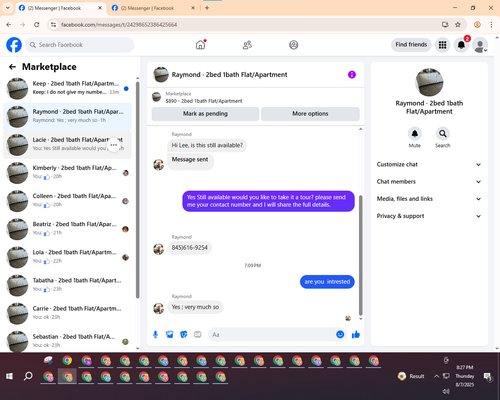The height and width of the screenshot is (400, 500).
Task: Reload the browser page
Action: [x=37, y=25]
